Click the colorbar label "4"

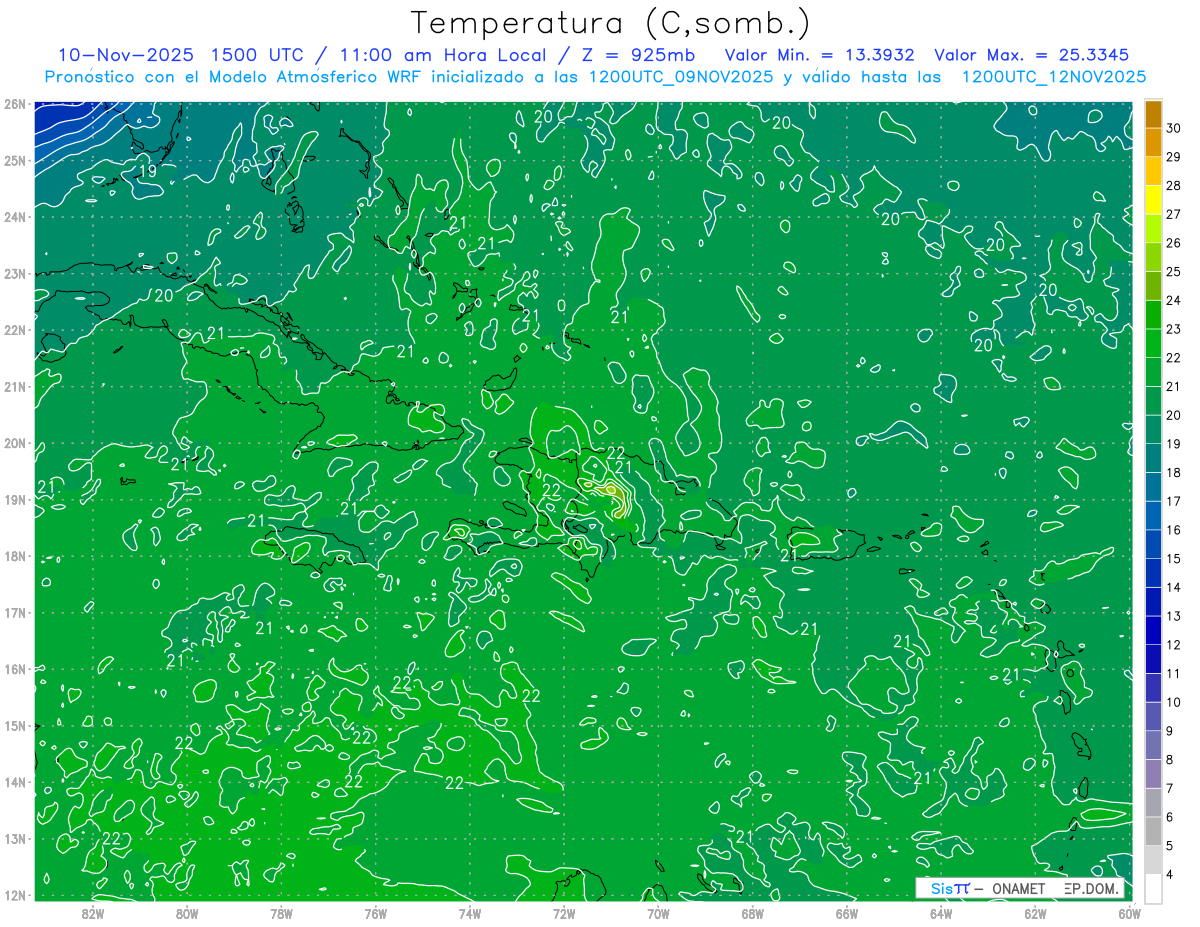[1170, 875]
